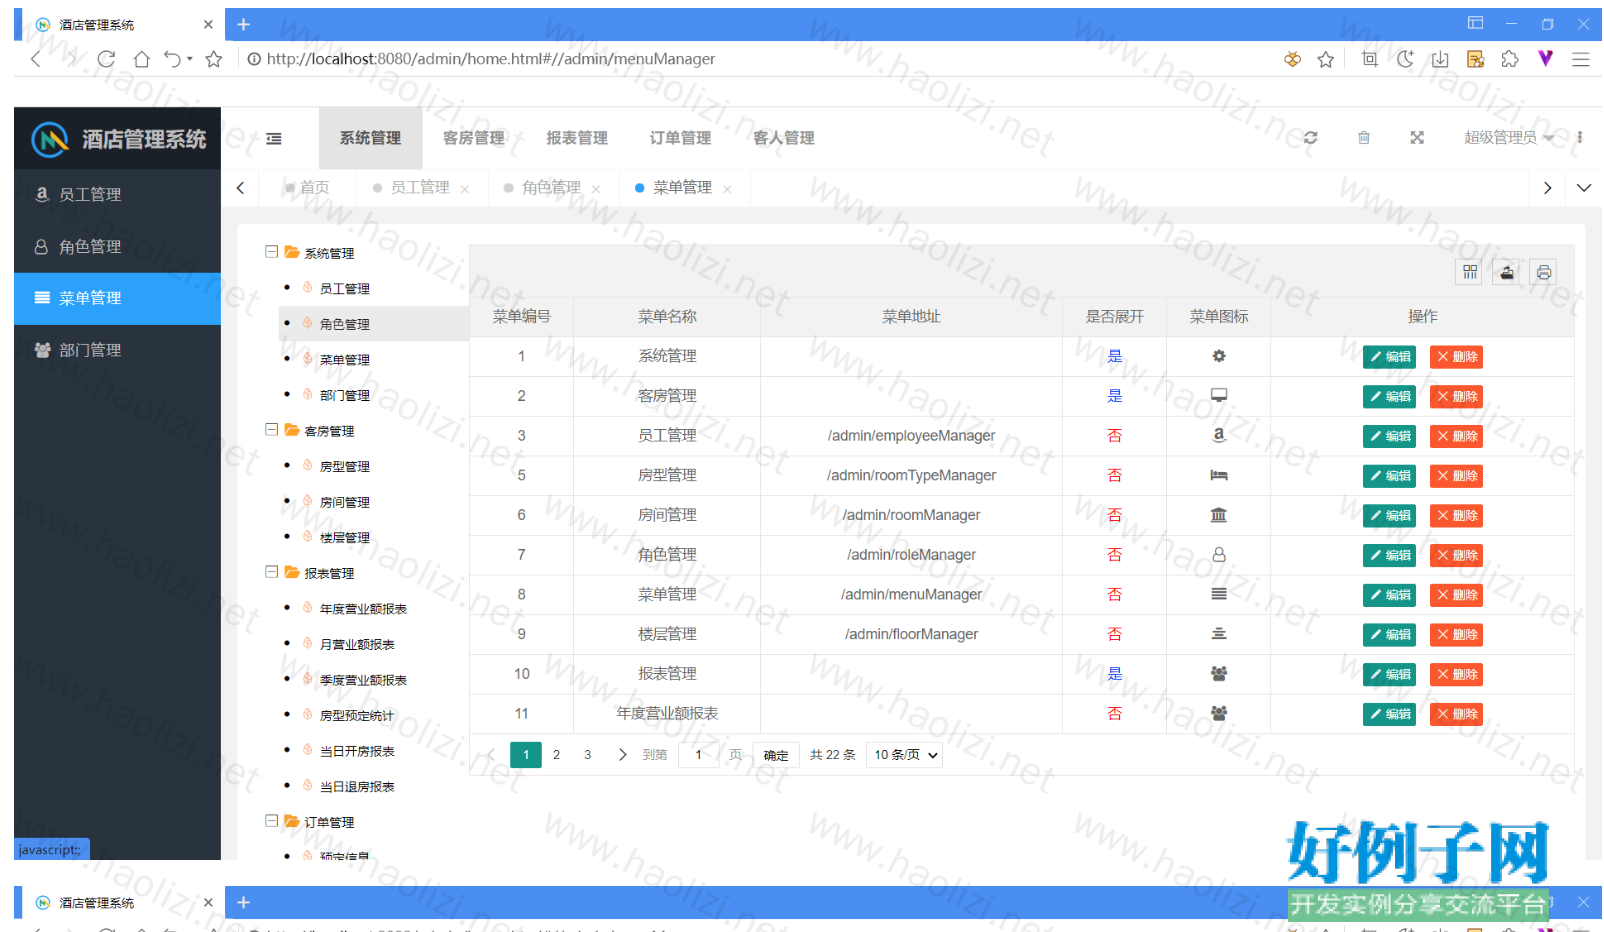Toggle fullscreen with the expand icon

coord(1417,138)
